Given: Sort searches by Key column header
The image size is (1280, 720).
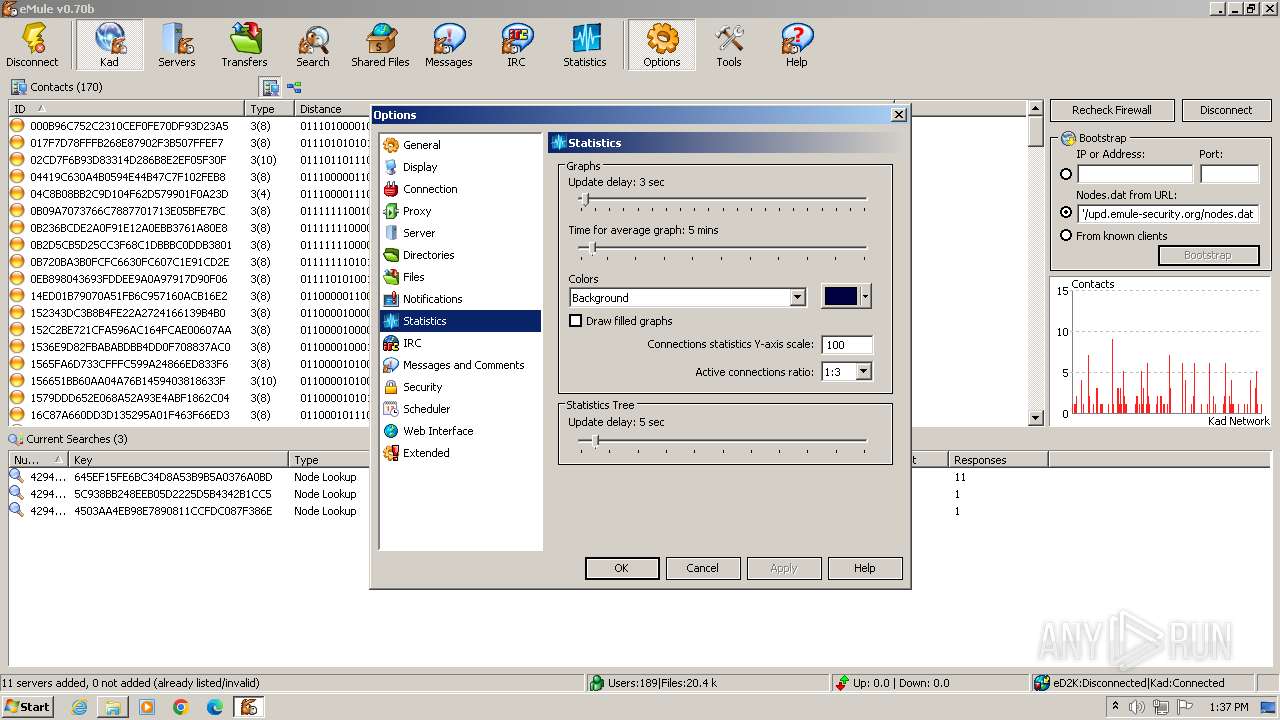Looking at the screenshot, I should click(x=180, y=460).
